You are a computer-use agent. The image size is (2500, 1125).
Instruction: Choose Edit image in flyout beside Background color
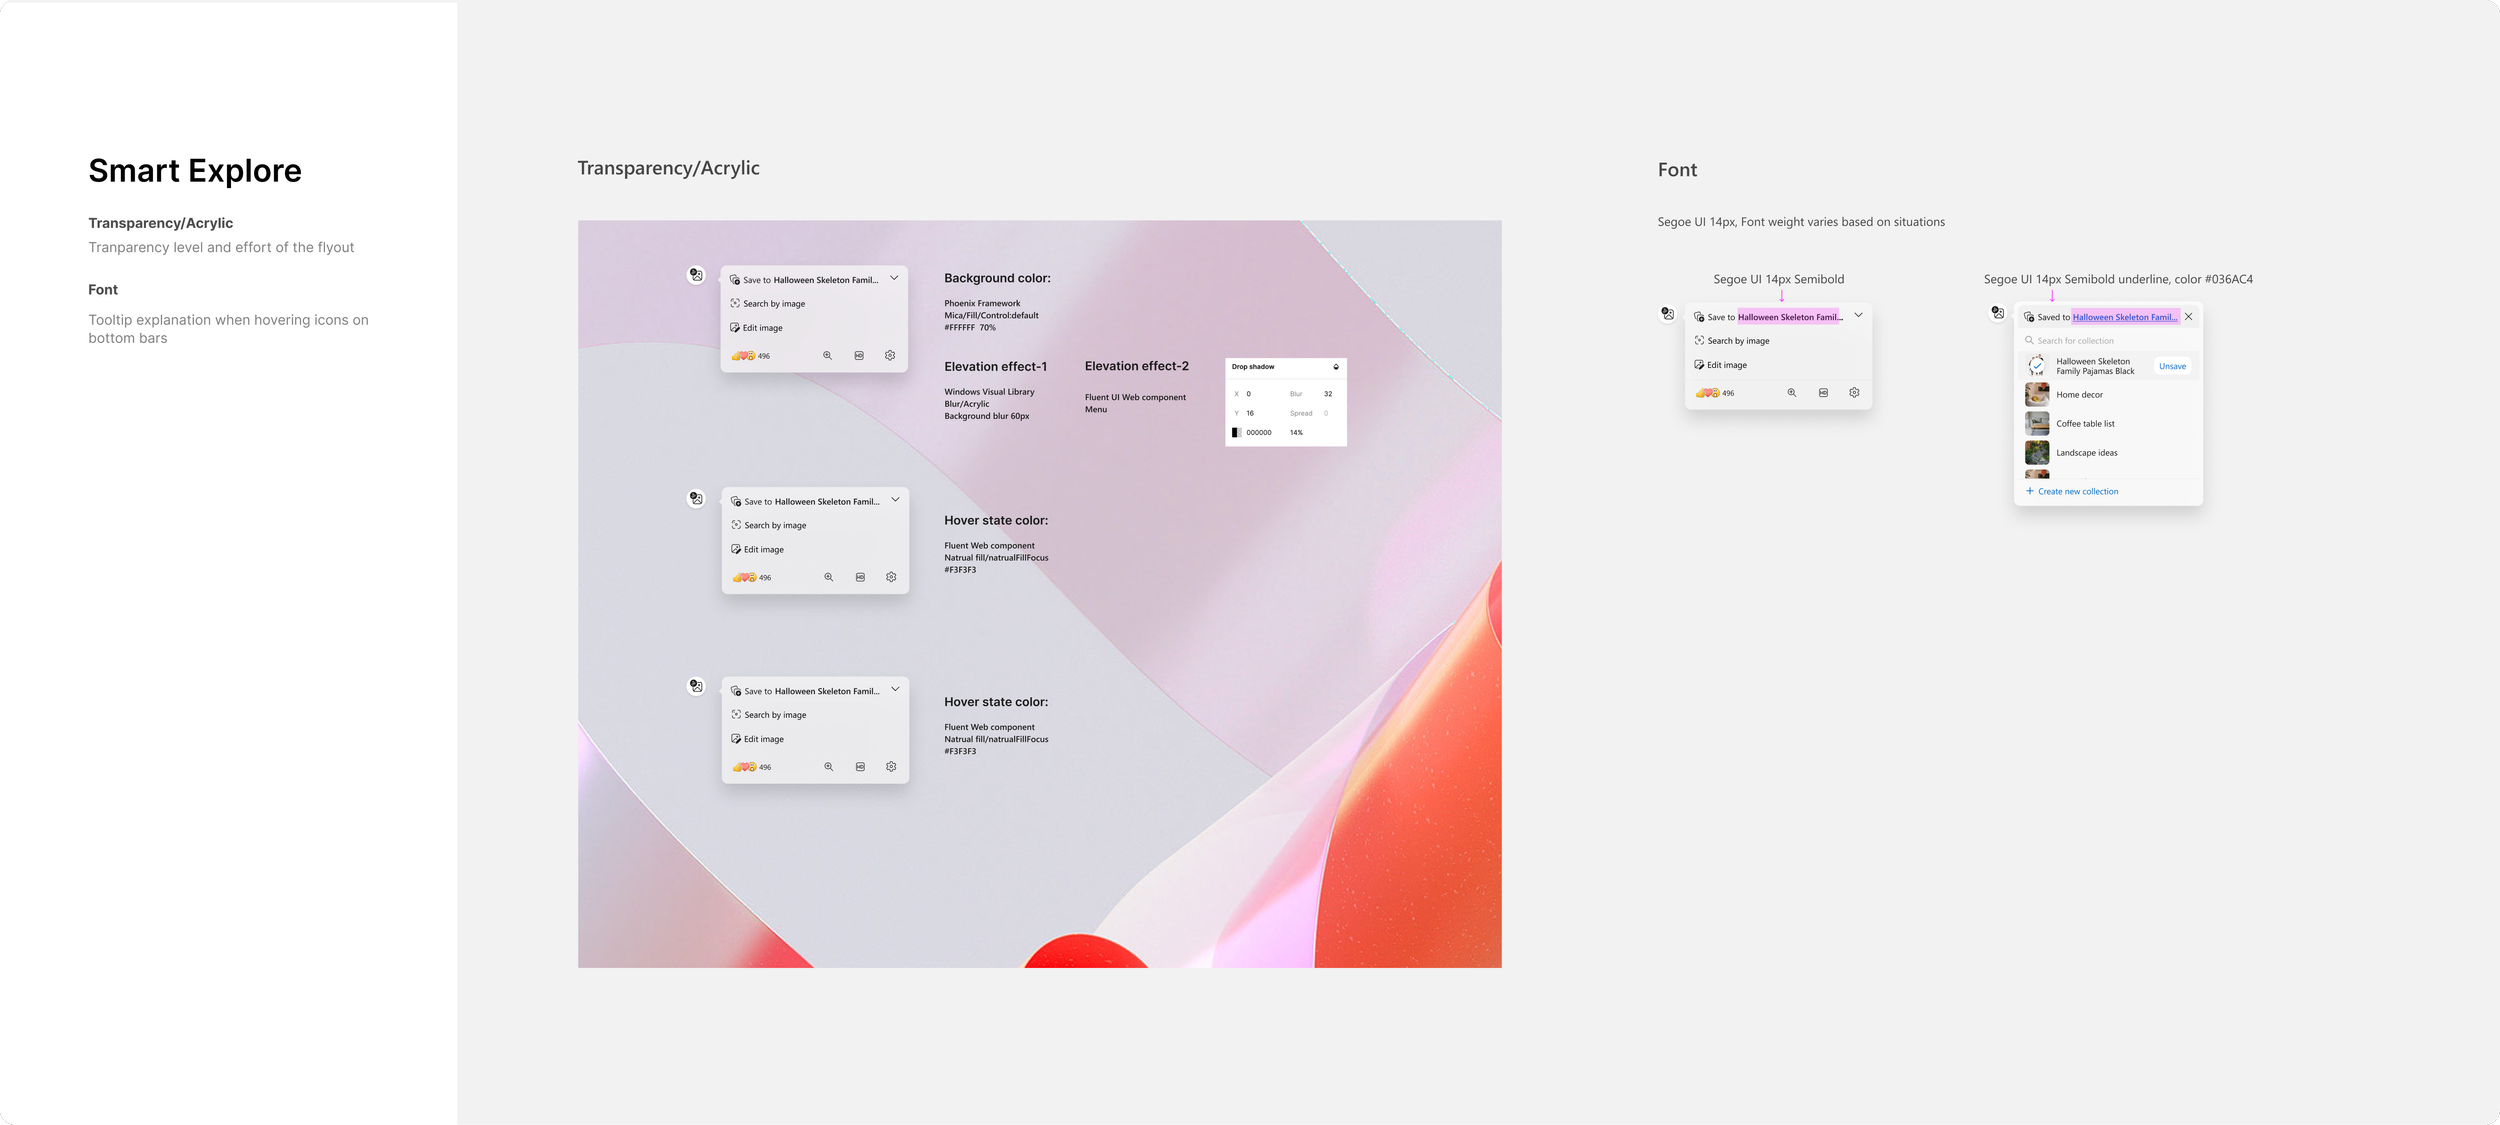762,328
